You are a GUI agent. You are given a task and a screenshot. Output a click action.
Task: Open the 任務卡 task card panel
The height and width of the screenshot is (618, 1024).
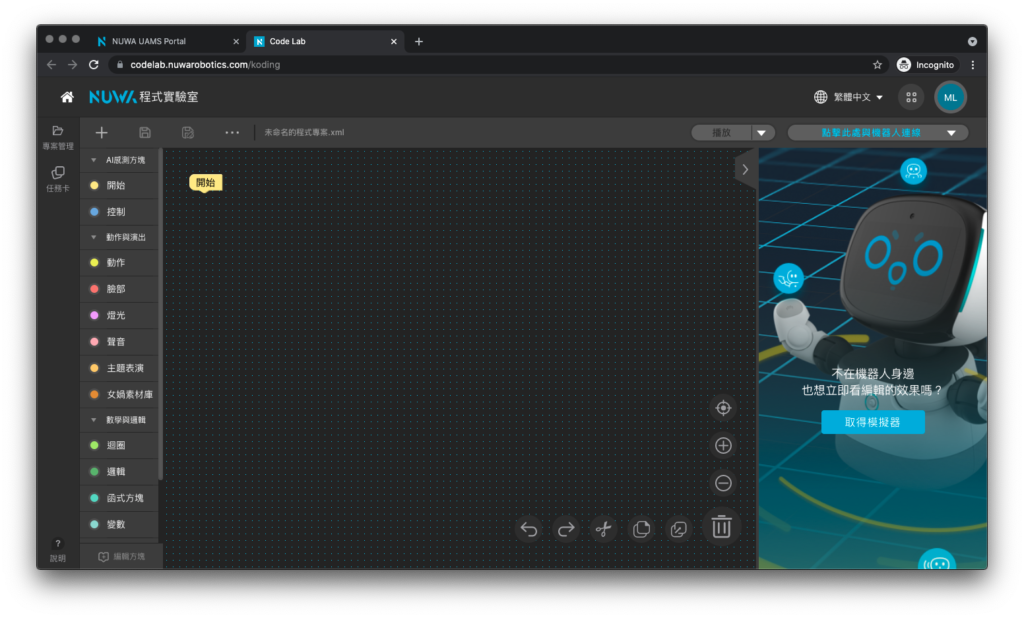[57, 179]
